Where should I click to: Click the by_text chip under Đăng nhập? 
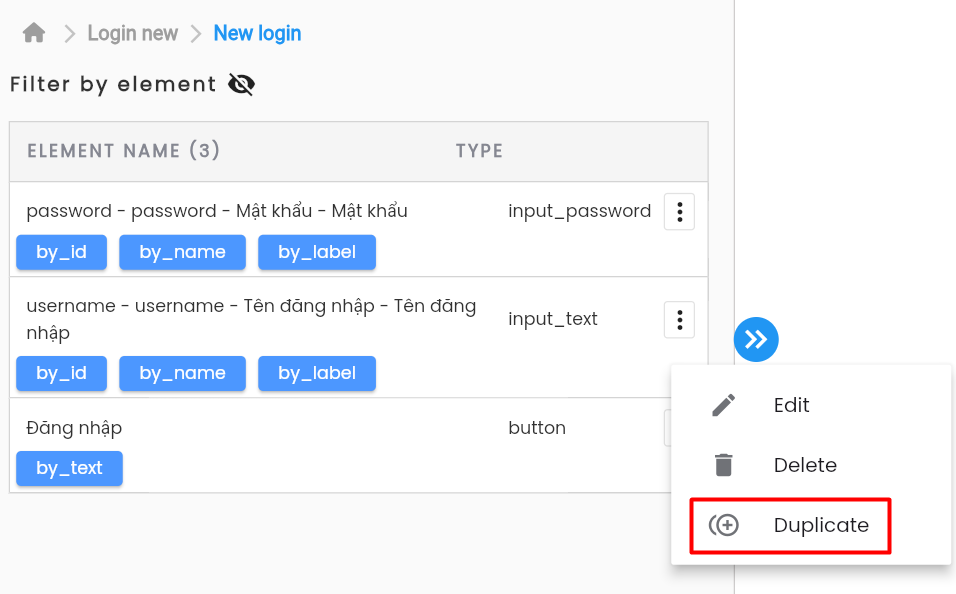pyautogui.click(x=70, y=468)
